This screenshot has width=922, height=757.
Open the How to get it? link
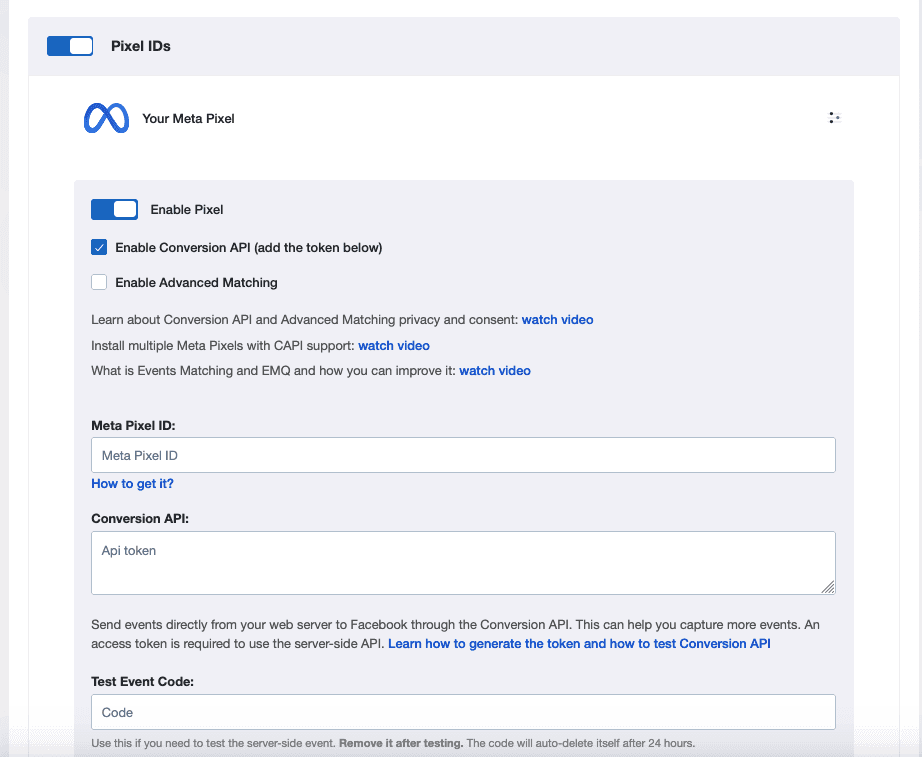pyautogui.click(x=132, y=483)
